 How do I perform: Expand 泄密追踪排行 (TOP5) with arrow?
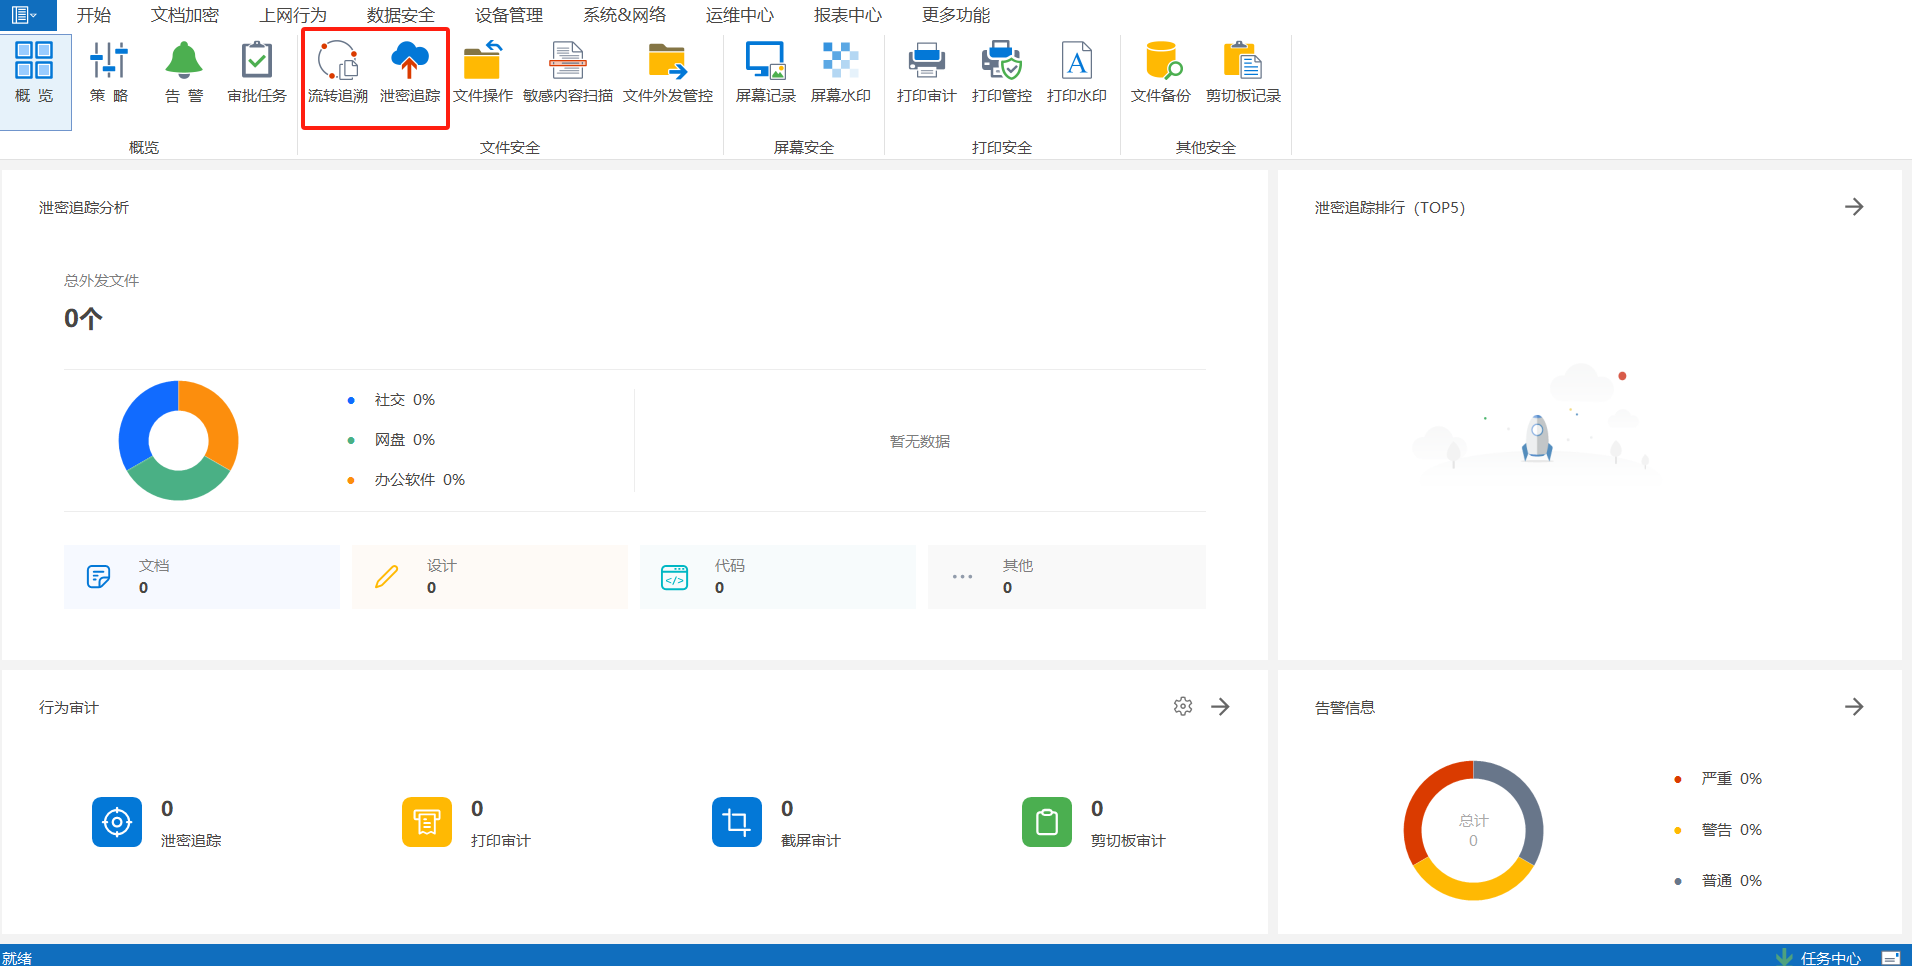(x=1853, y=207)
